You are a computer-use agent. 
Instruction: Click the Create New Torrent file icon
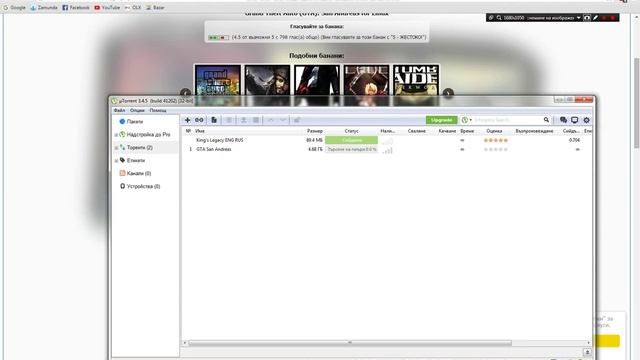pyautogui.click(x=214, y=120)
